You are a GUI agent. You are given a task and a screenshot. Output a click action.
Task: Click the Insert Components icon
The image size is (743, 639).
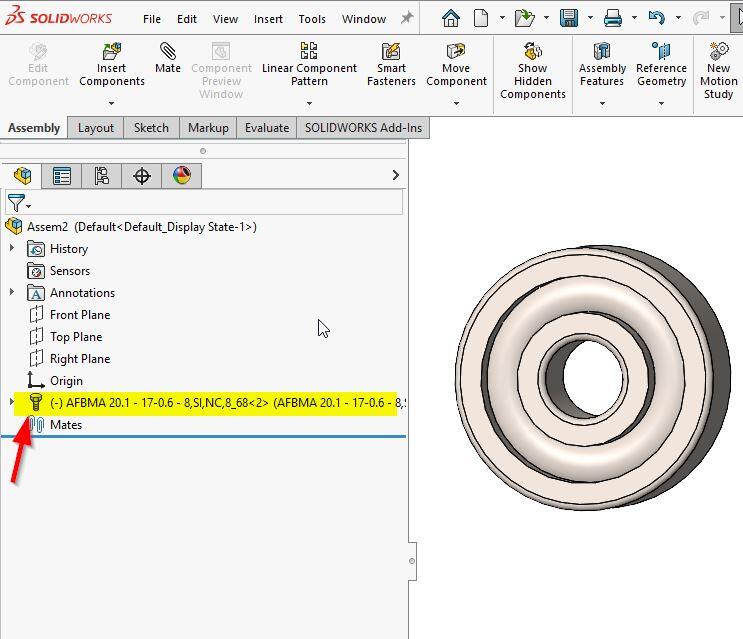[x=111, y=52]
